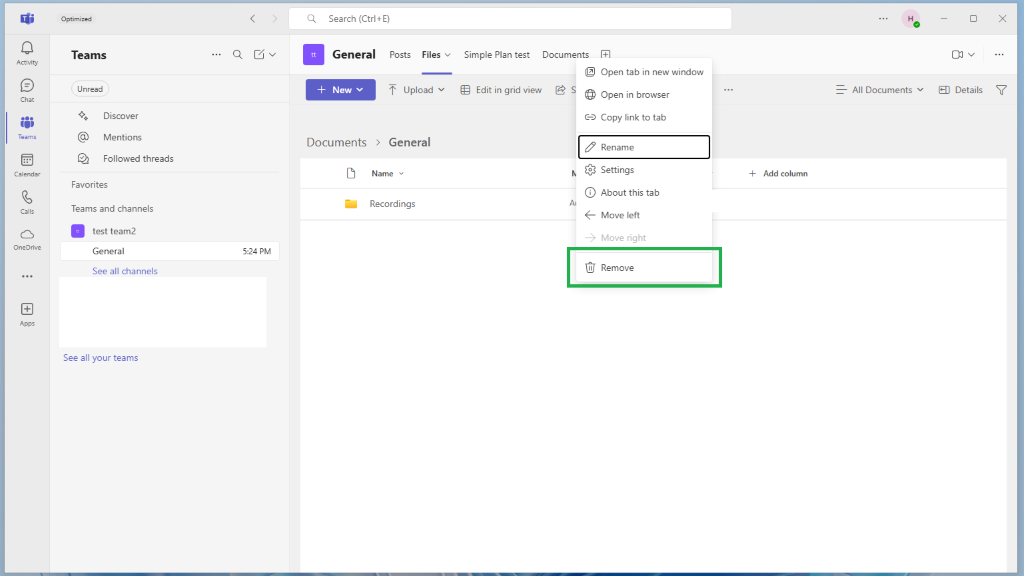
Task: Click the Teams panel search icon
Action: point(238,55)
